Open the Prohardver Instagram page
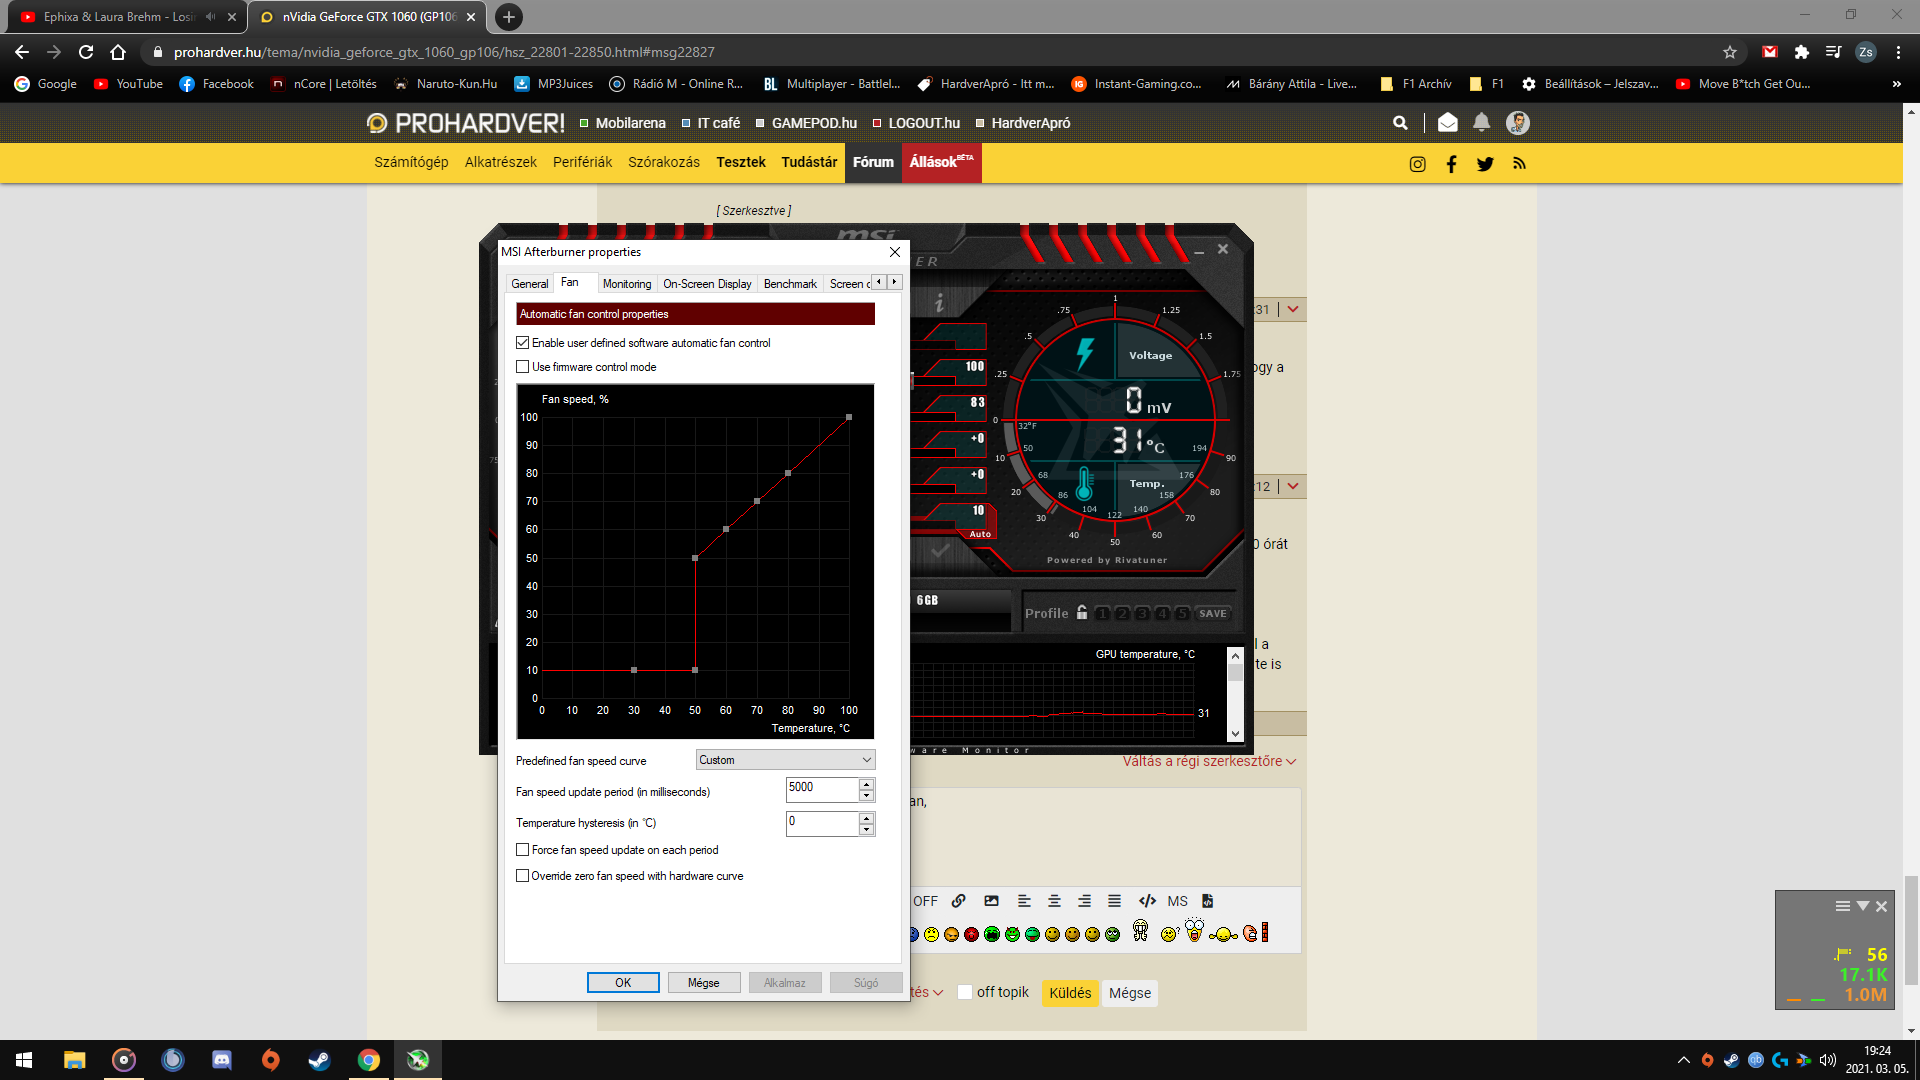This screenshot has width=1920, height=1080. click(x=1417, y=164)
